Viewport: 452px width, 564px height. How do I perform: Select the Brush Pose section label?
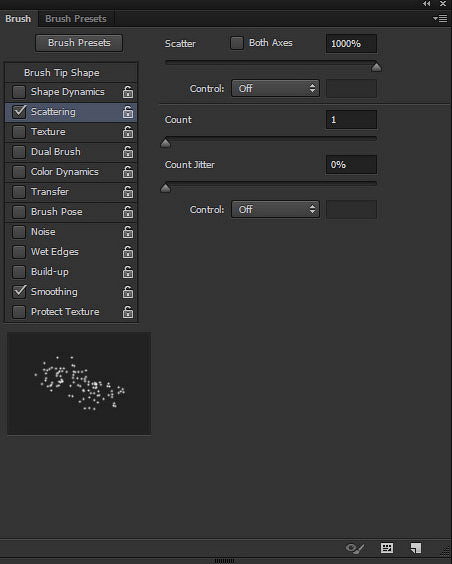(57, 212)
